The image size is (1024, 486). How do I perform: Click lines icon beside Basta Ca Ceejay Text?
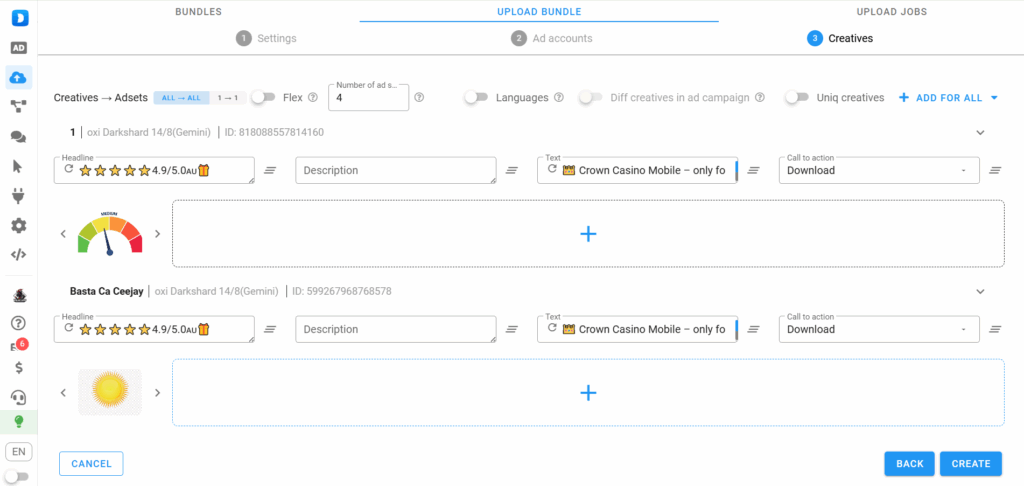click(x=754, y=329)
